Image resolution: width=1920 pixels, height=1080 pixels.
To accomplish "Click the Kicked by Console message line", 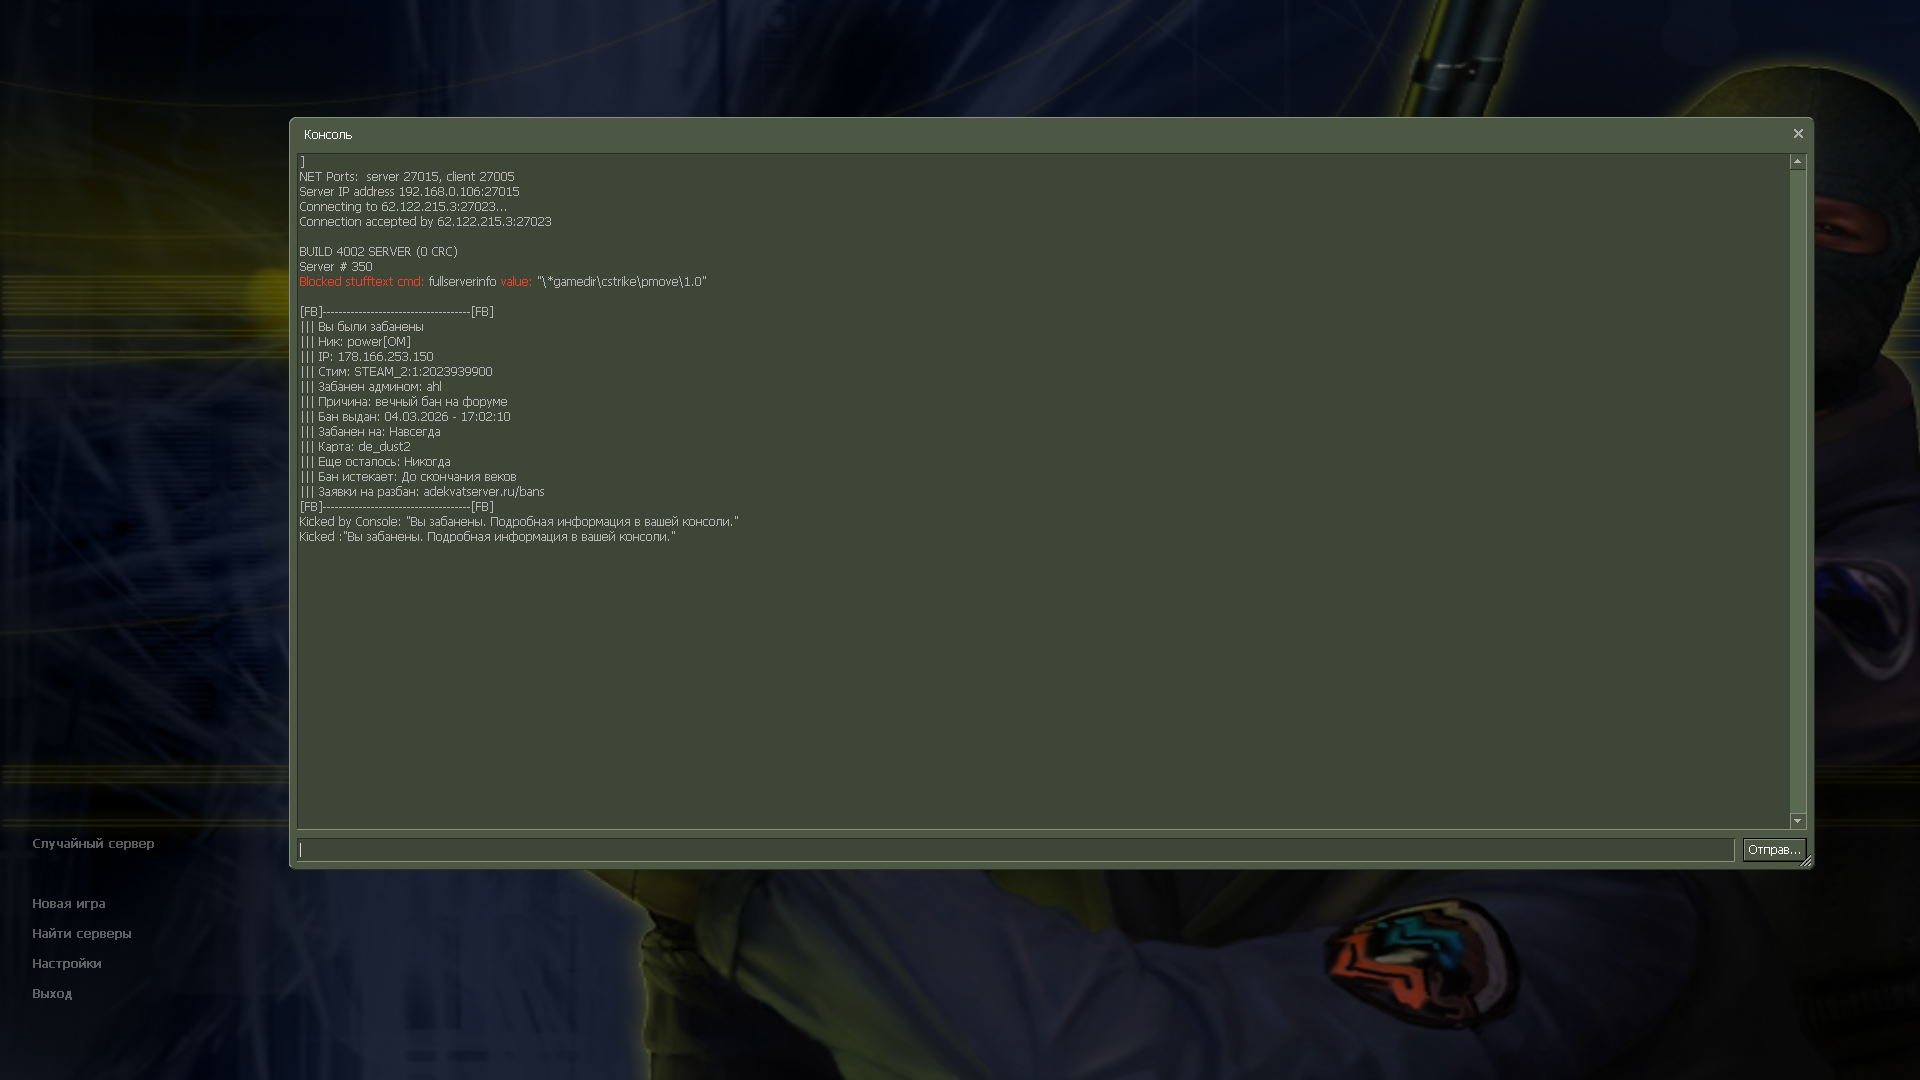I will (x=518, y=522).
